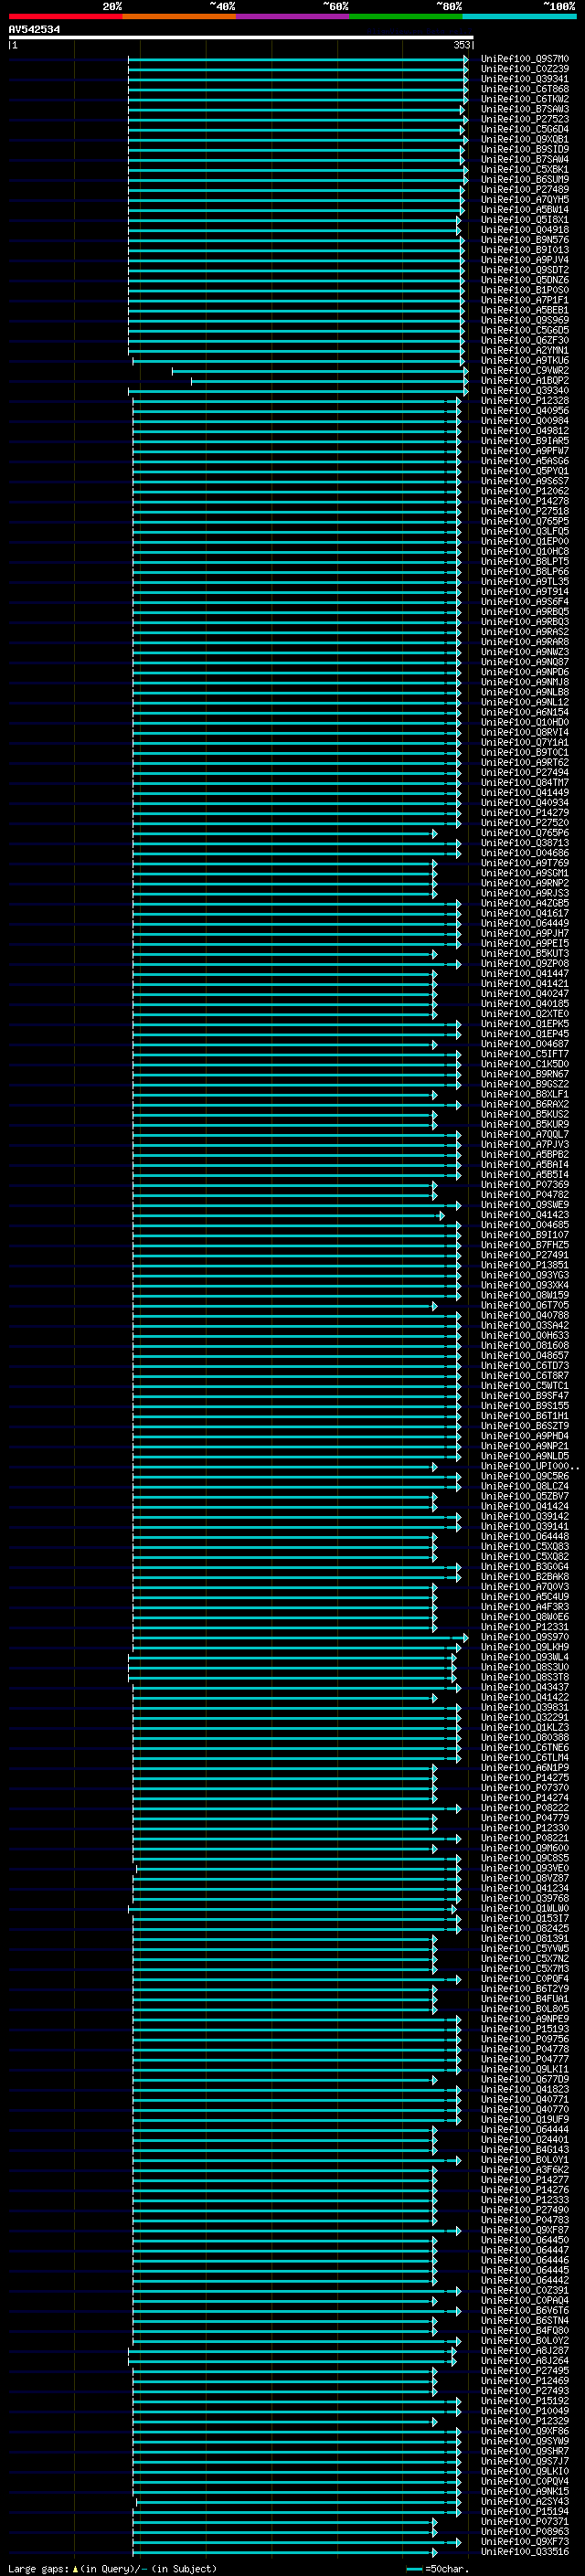Open hit UniRef100_A7P1F1
Viewport: 585px width, 2576px height.
click(x=524, y=300)
